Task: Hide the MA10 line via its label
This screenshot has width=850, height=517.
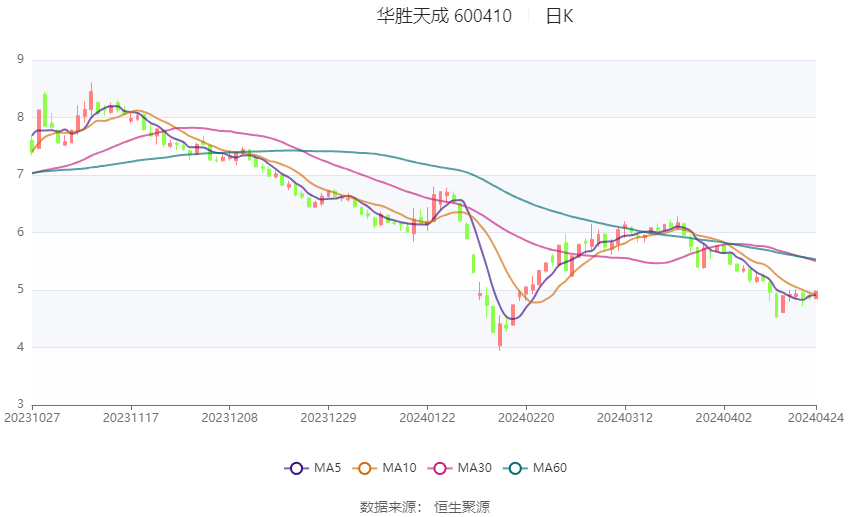Action: pos(399,468)
